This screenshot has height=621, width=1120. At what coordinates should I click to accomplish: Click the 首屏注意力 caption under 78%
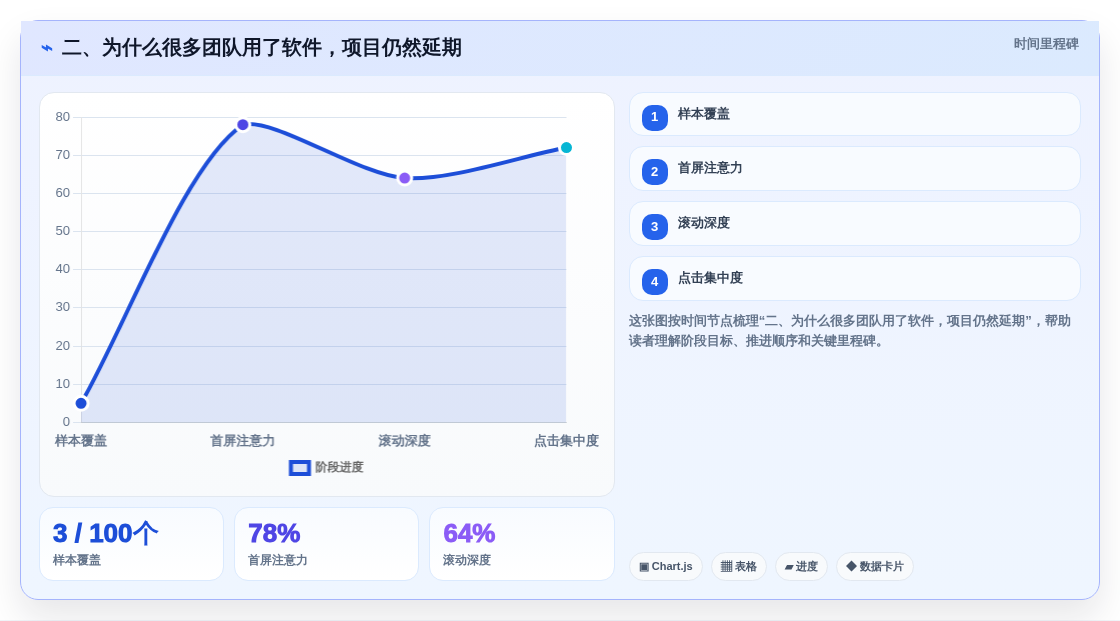coord(277,560)
